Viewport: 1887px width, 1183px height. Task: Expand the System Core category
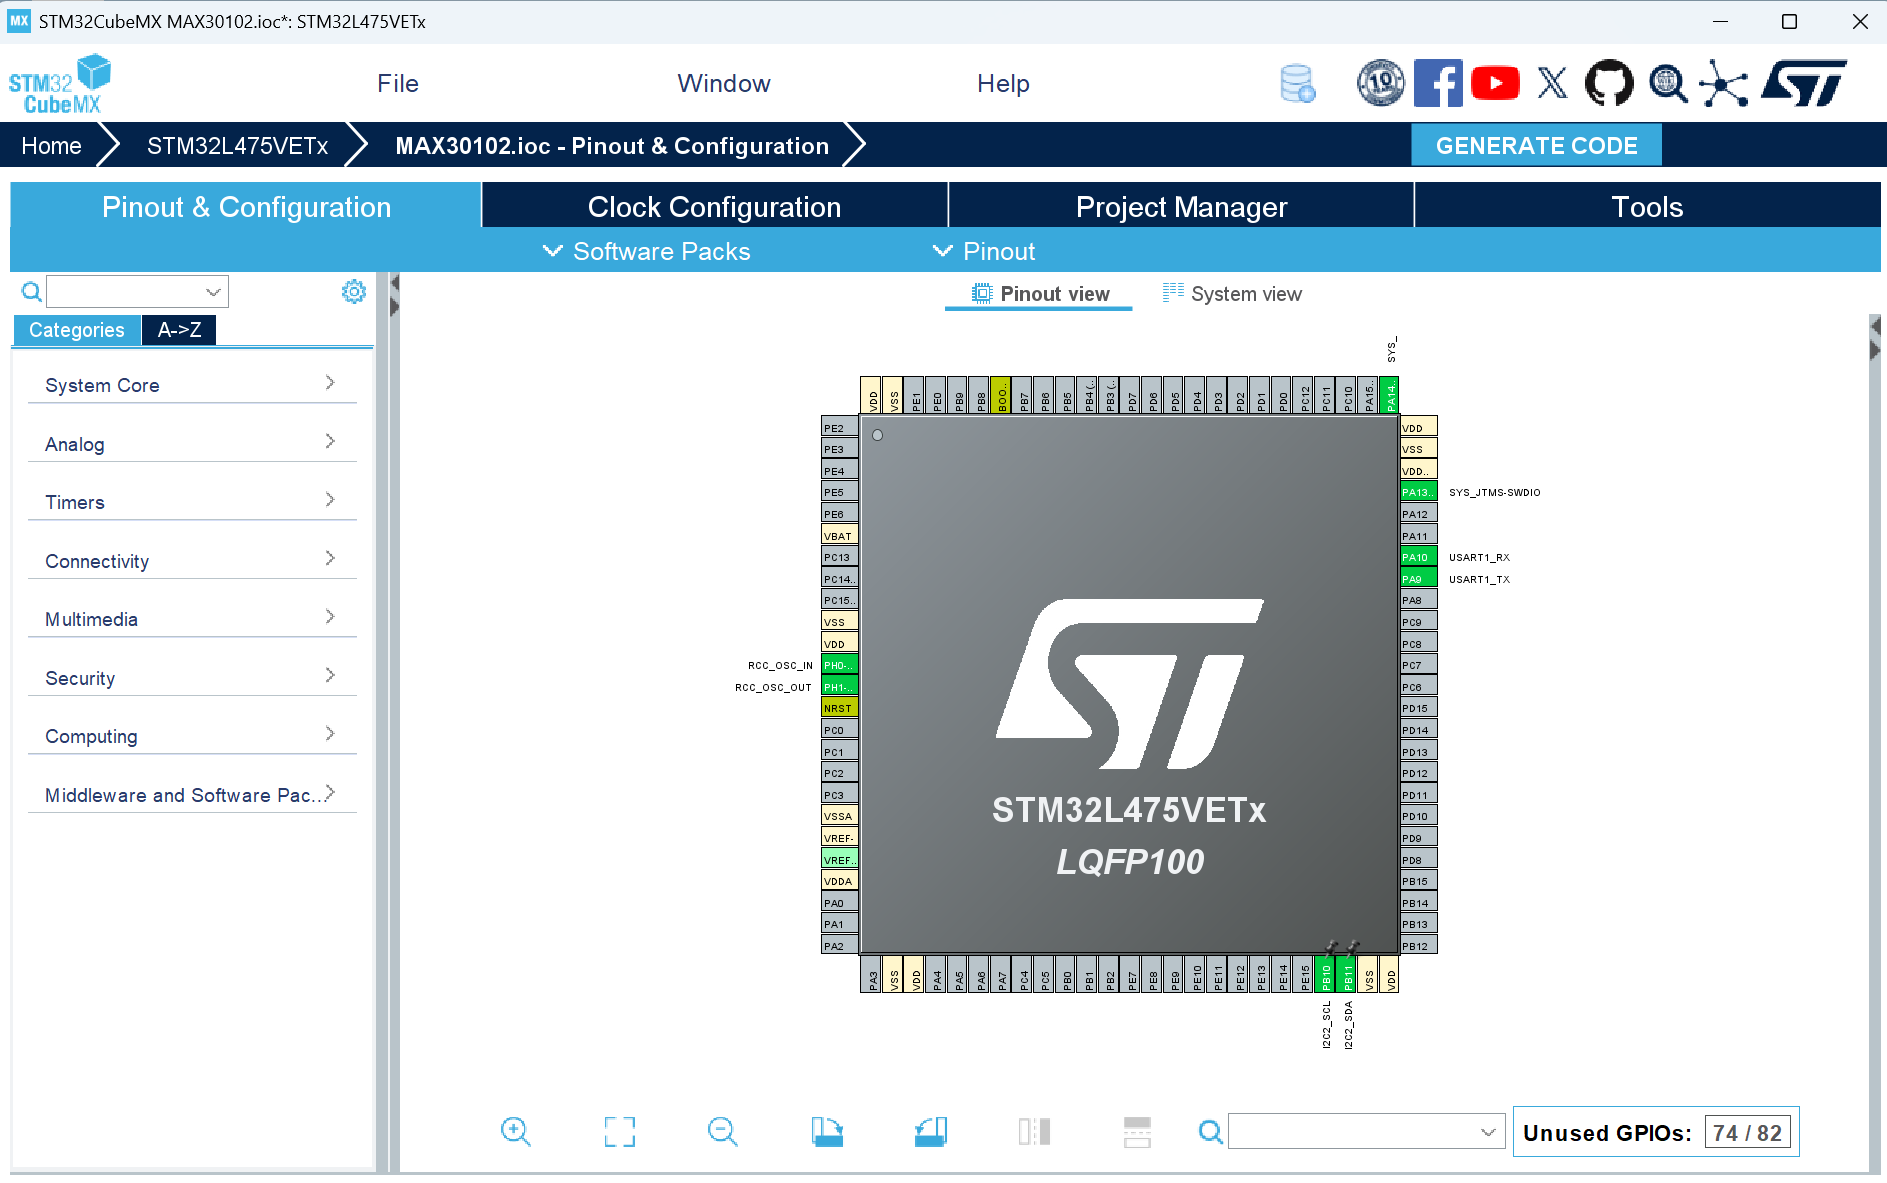coord(192,385)
